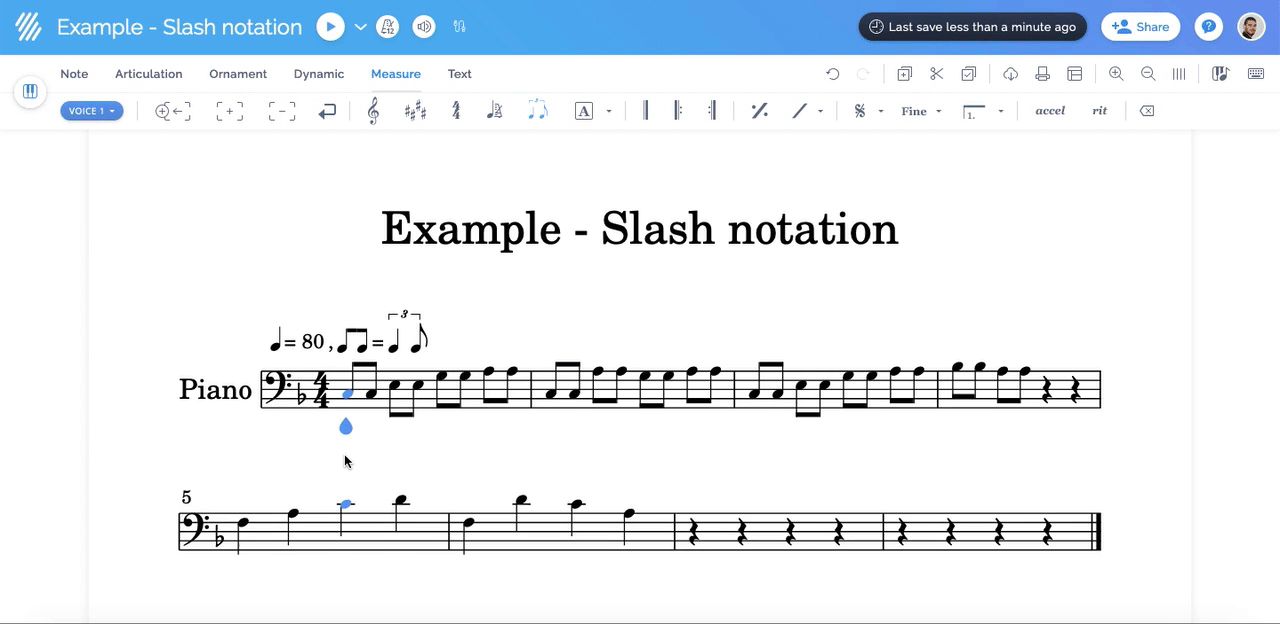
Task: Apply the Tuplet tool
Action: click(537, 110)
